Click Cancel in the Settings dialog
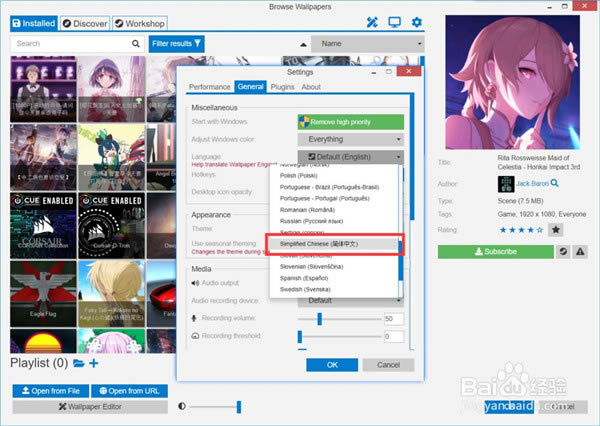The width and height of the screenshot is (600, 426). pos(388,365)
